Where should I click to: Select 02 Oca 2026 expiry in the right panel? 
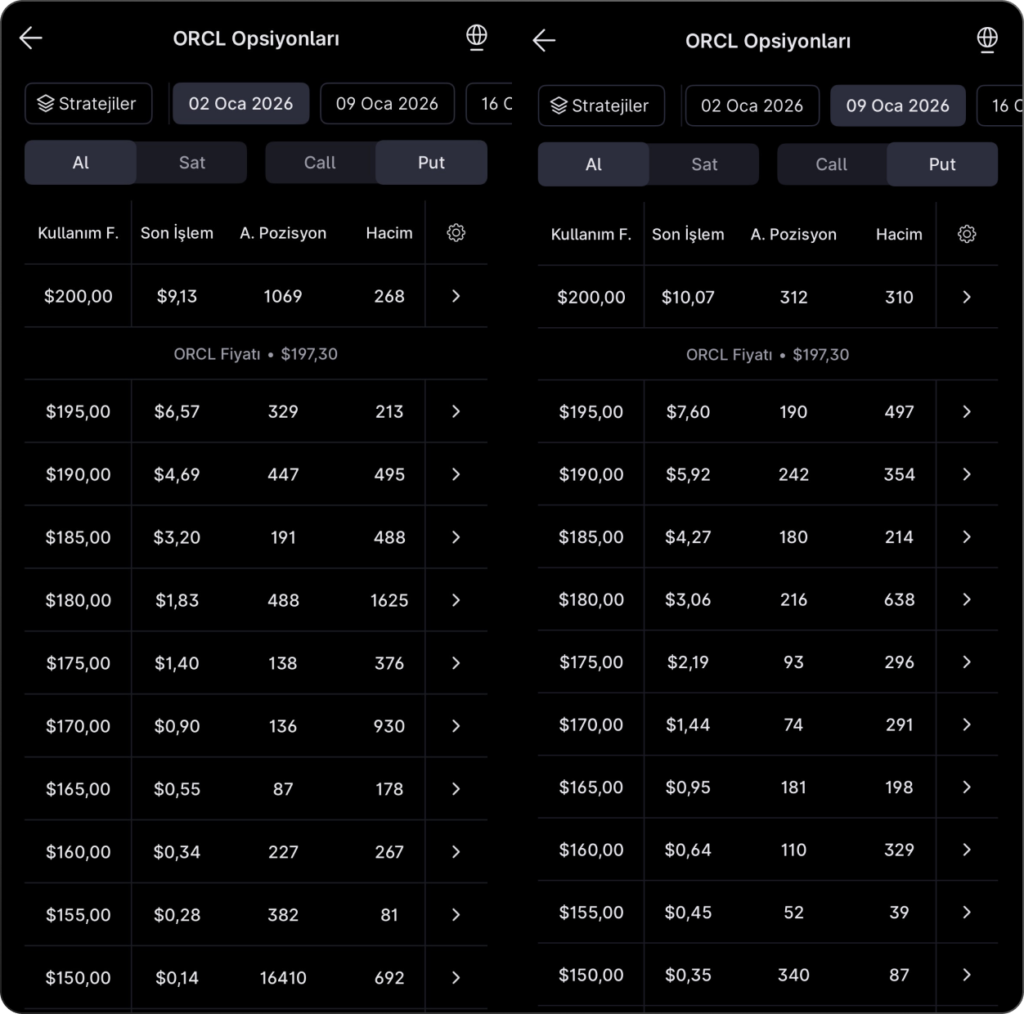coord(752,106)
